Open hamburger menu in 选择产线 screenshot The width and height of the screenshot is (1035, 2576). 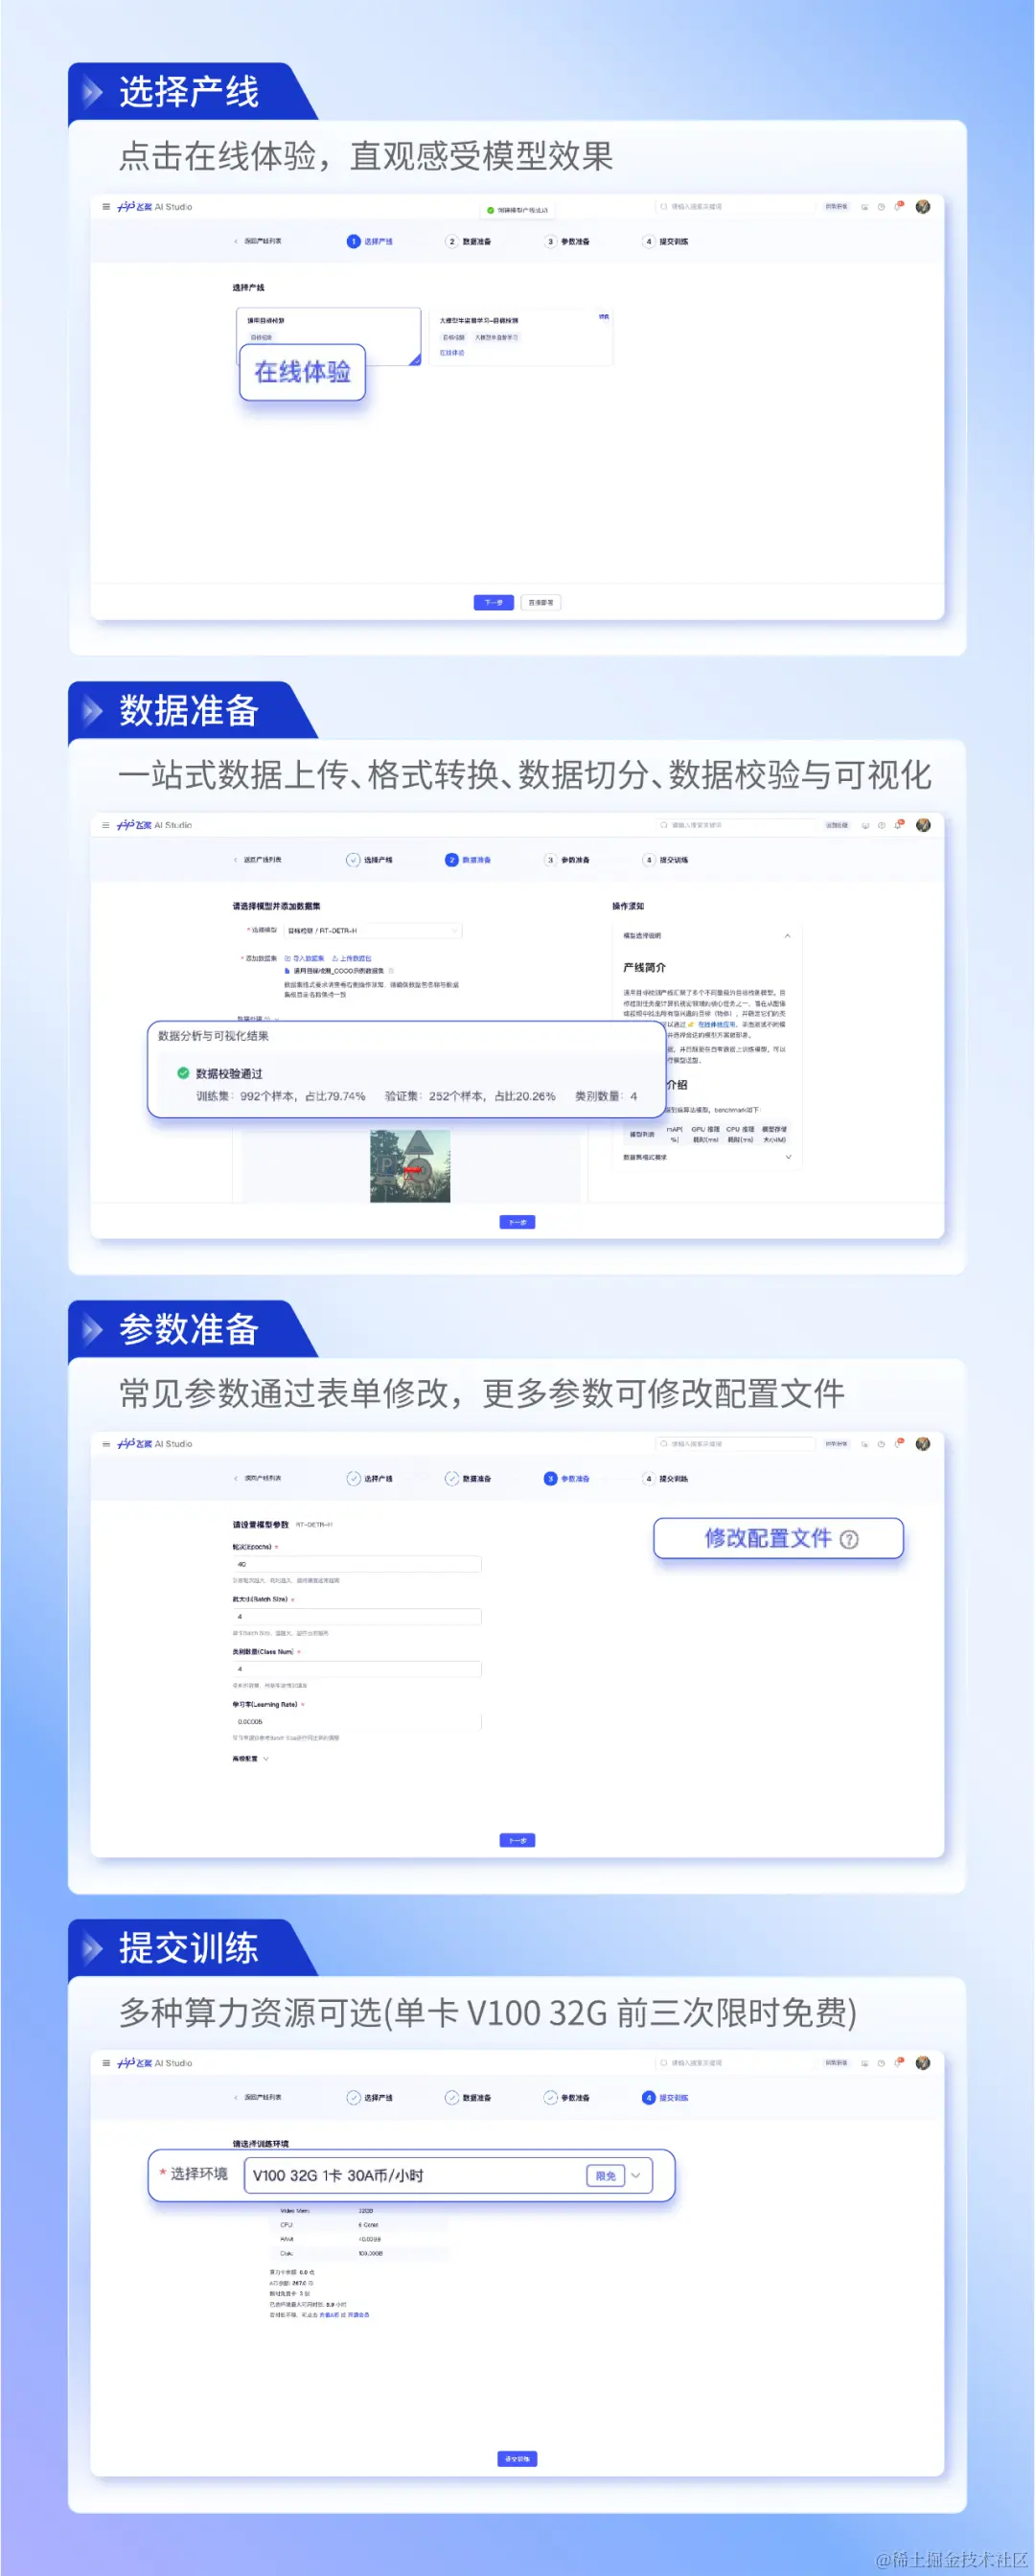(106, 207)
